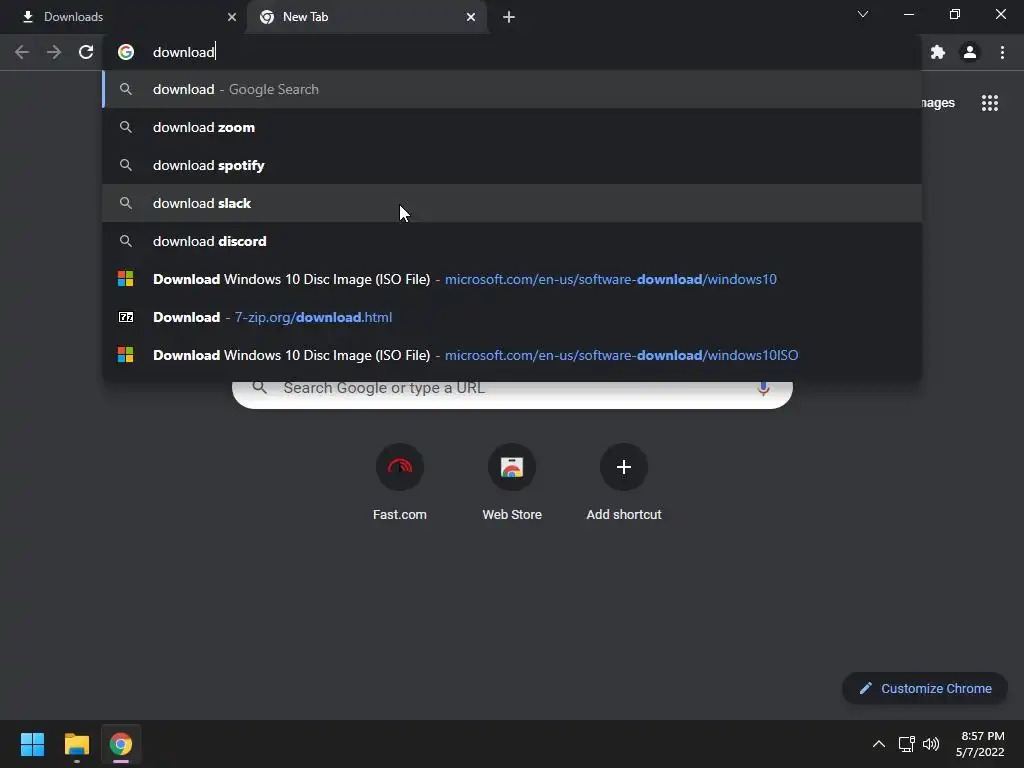Open the Web Store shortcut
Viewport: 1024px width, 768px height.
click(x=512, y=483)
